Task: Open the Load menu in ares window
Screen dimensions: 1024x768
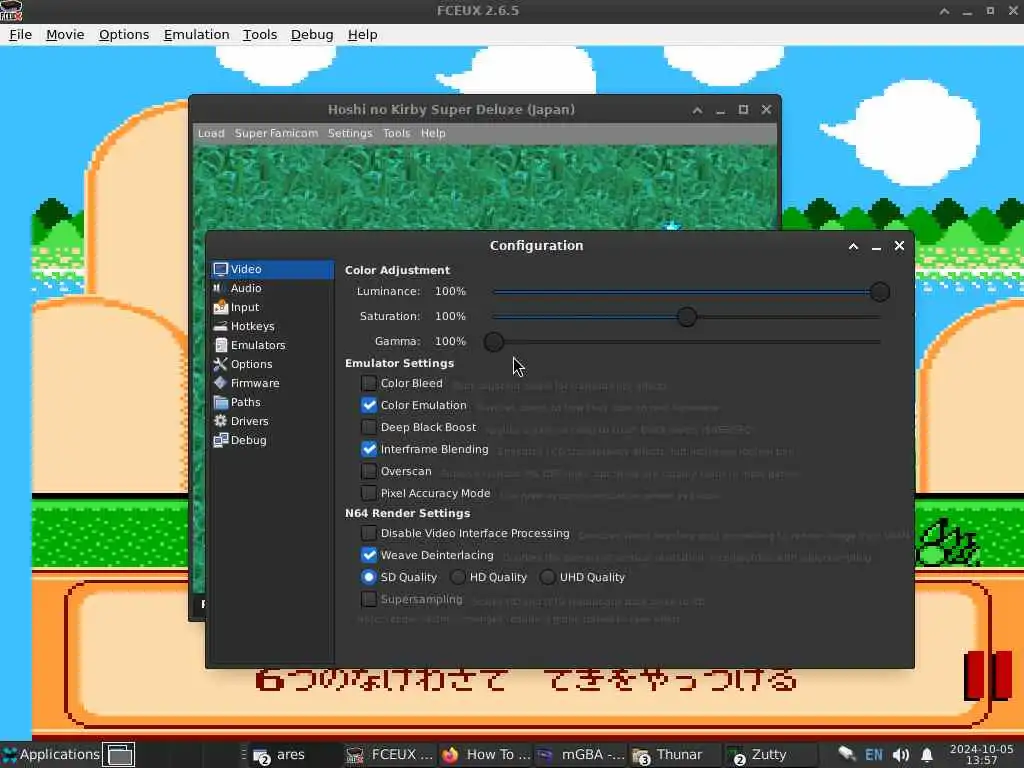Action: [211, 133]
